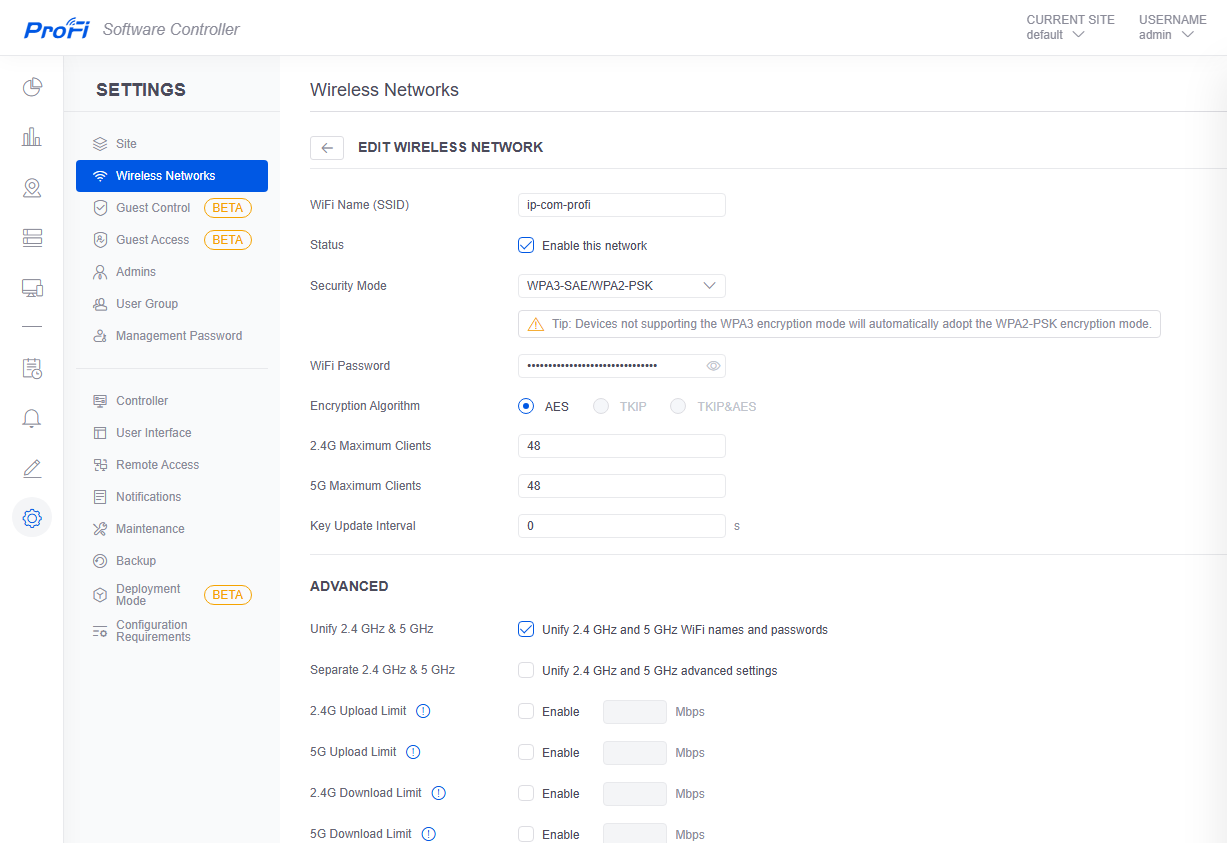Image resolution: width=1227 pixels, height=843 pixels.
Task: Click the info icon next to 2.4G Upload Limit
Action: pyautogui.click(x=423, y=711)
